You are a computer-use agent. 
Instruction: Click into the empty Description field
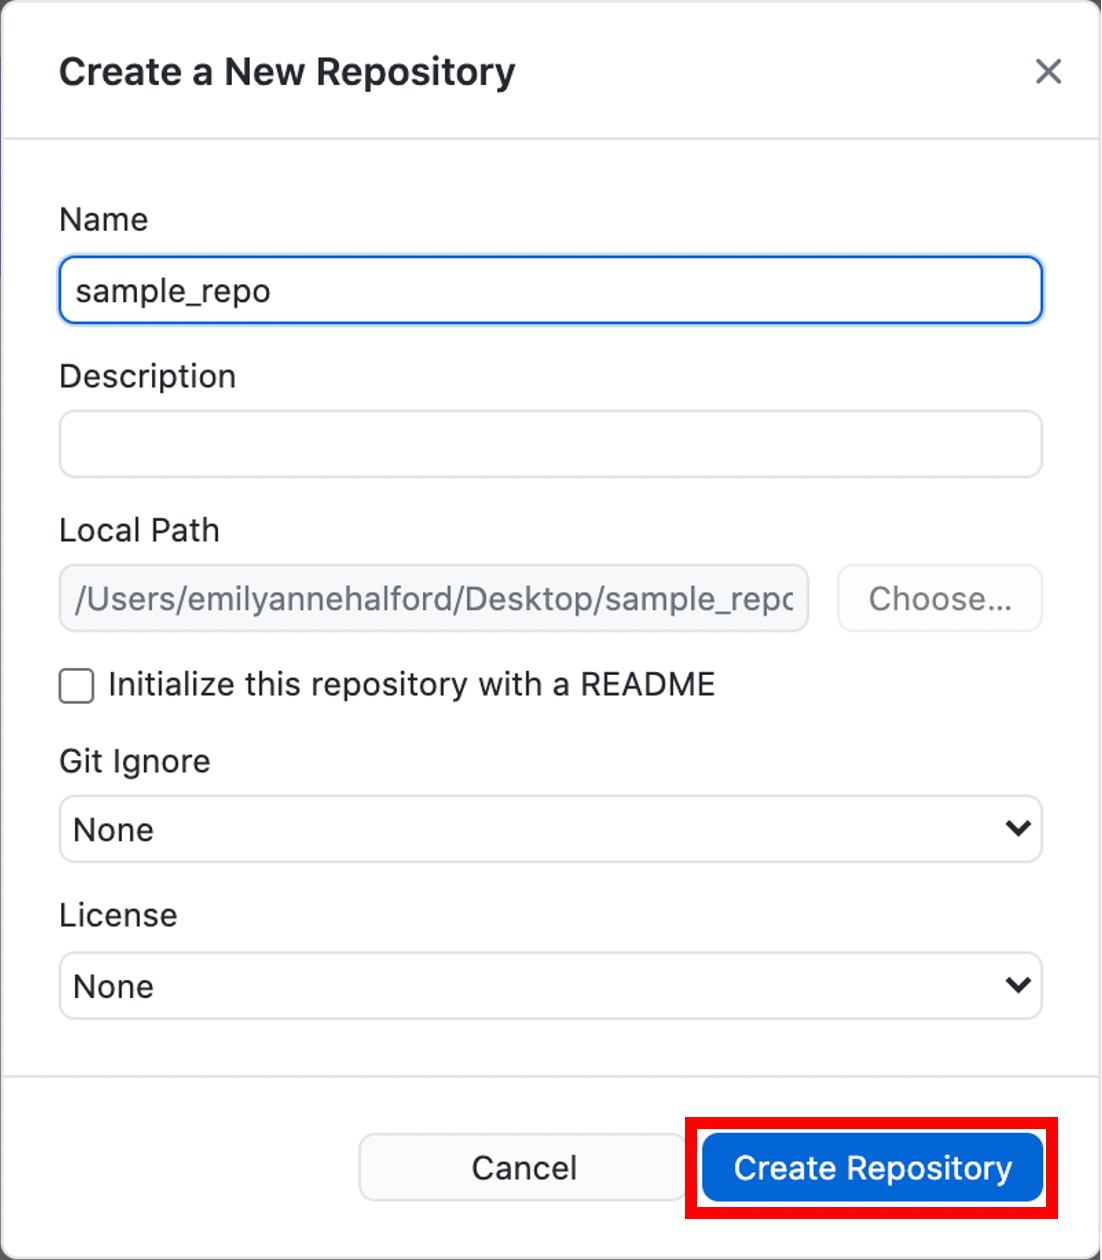tap(550, 444)
